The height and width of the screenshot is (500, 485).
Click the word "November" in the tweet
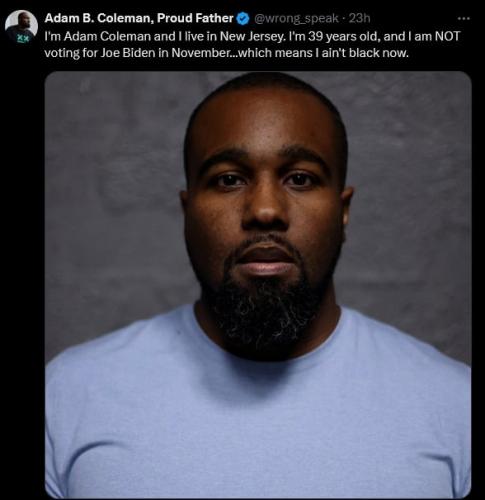pos(199,53)
